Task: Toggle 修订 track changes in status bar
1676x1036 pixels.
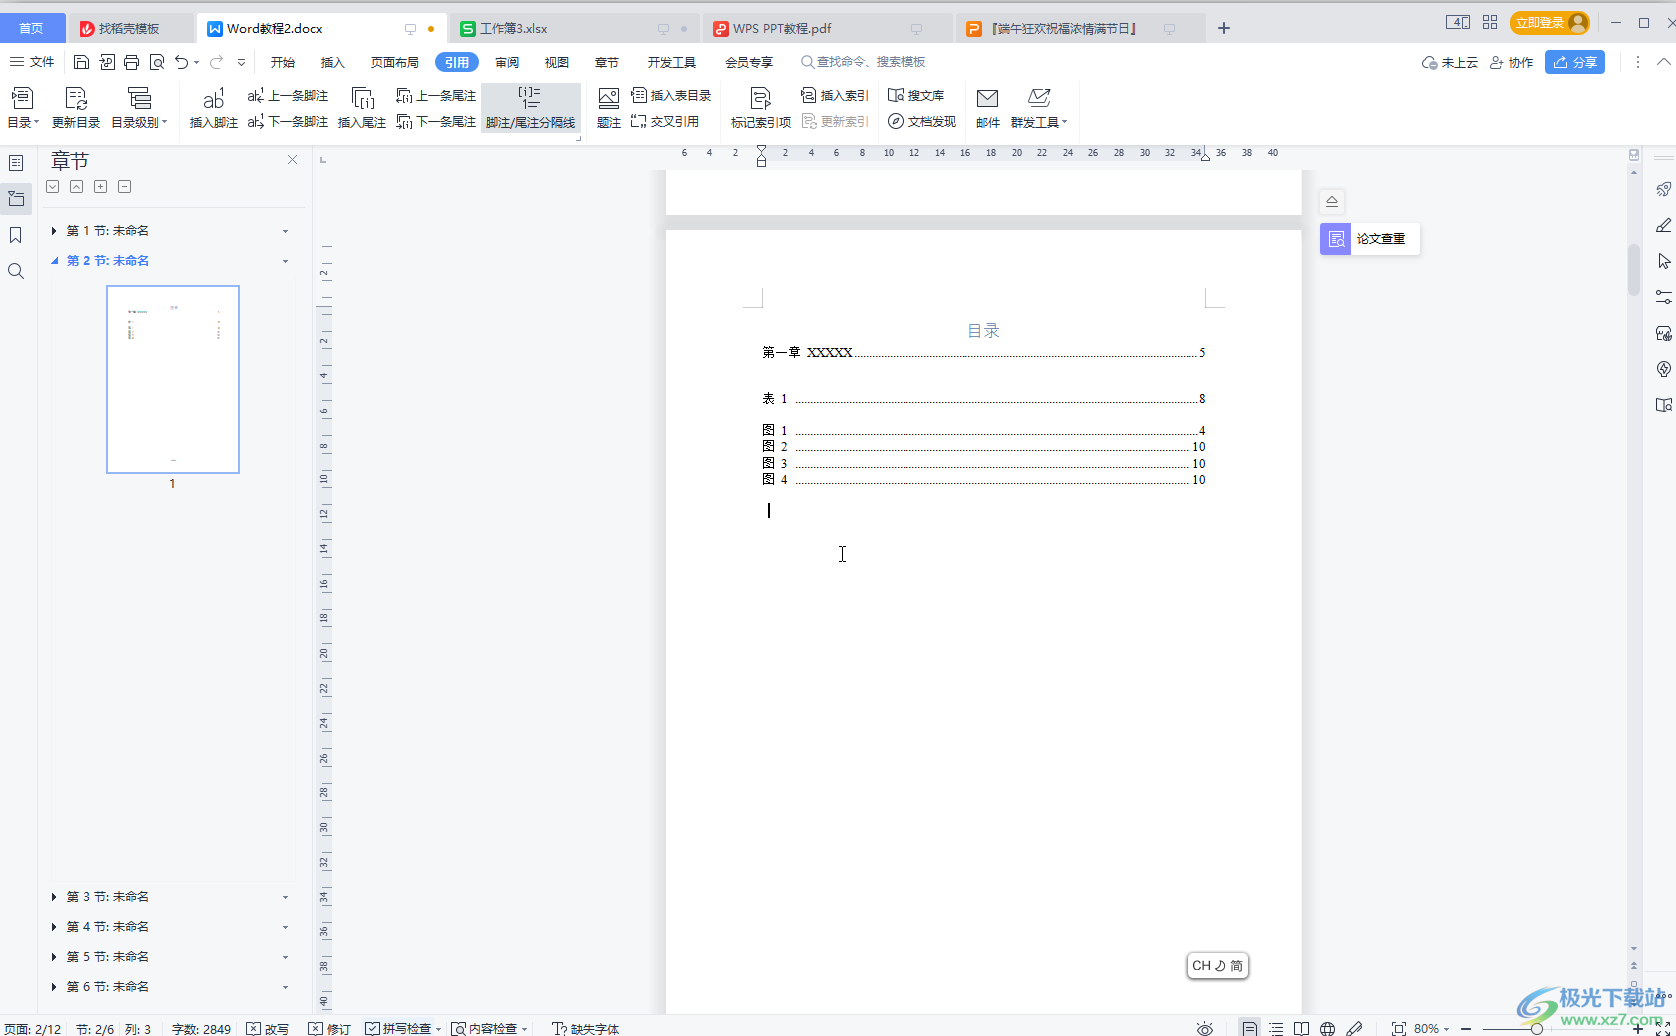Action: coord(330,1028)
